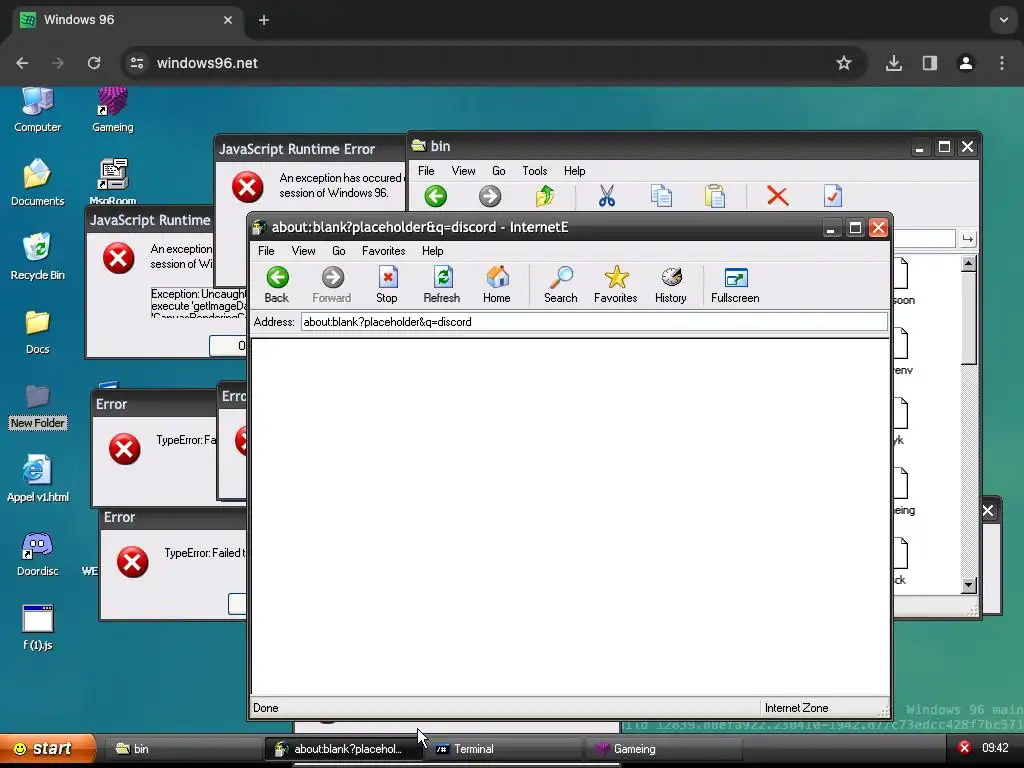
Task: Click bin window scrollbar down arrow
Action: 969,584
